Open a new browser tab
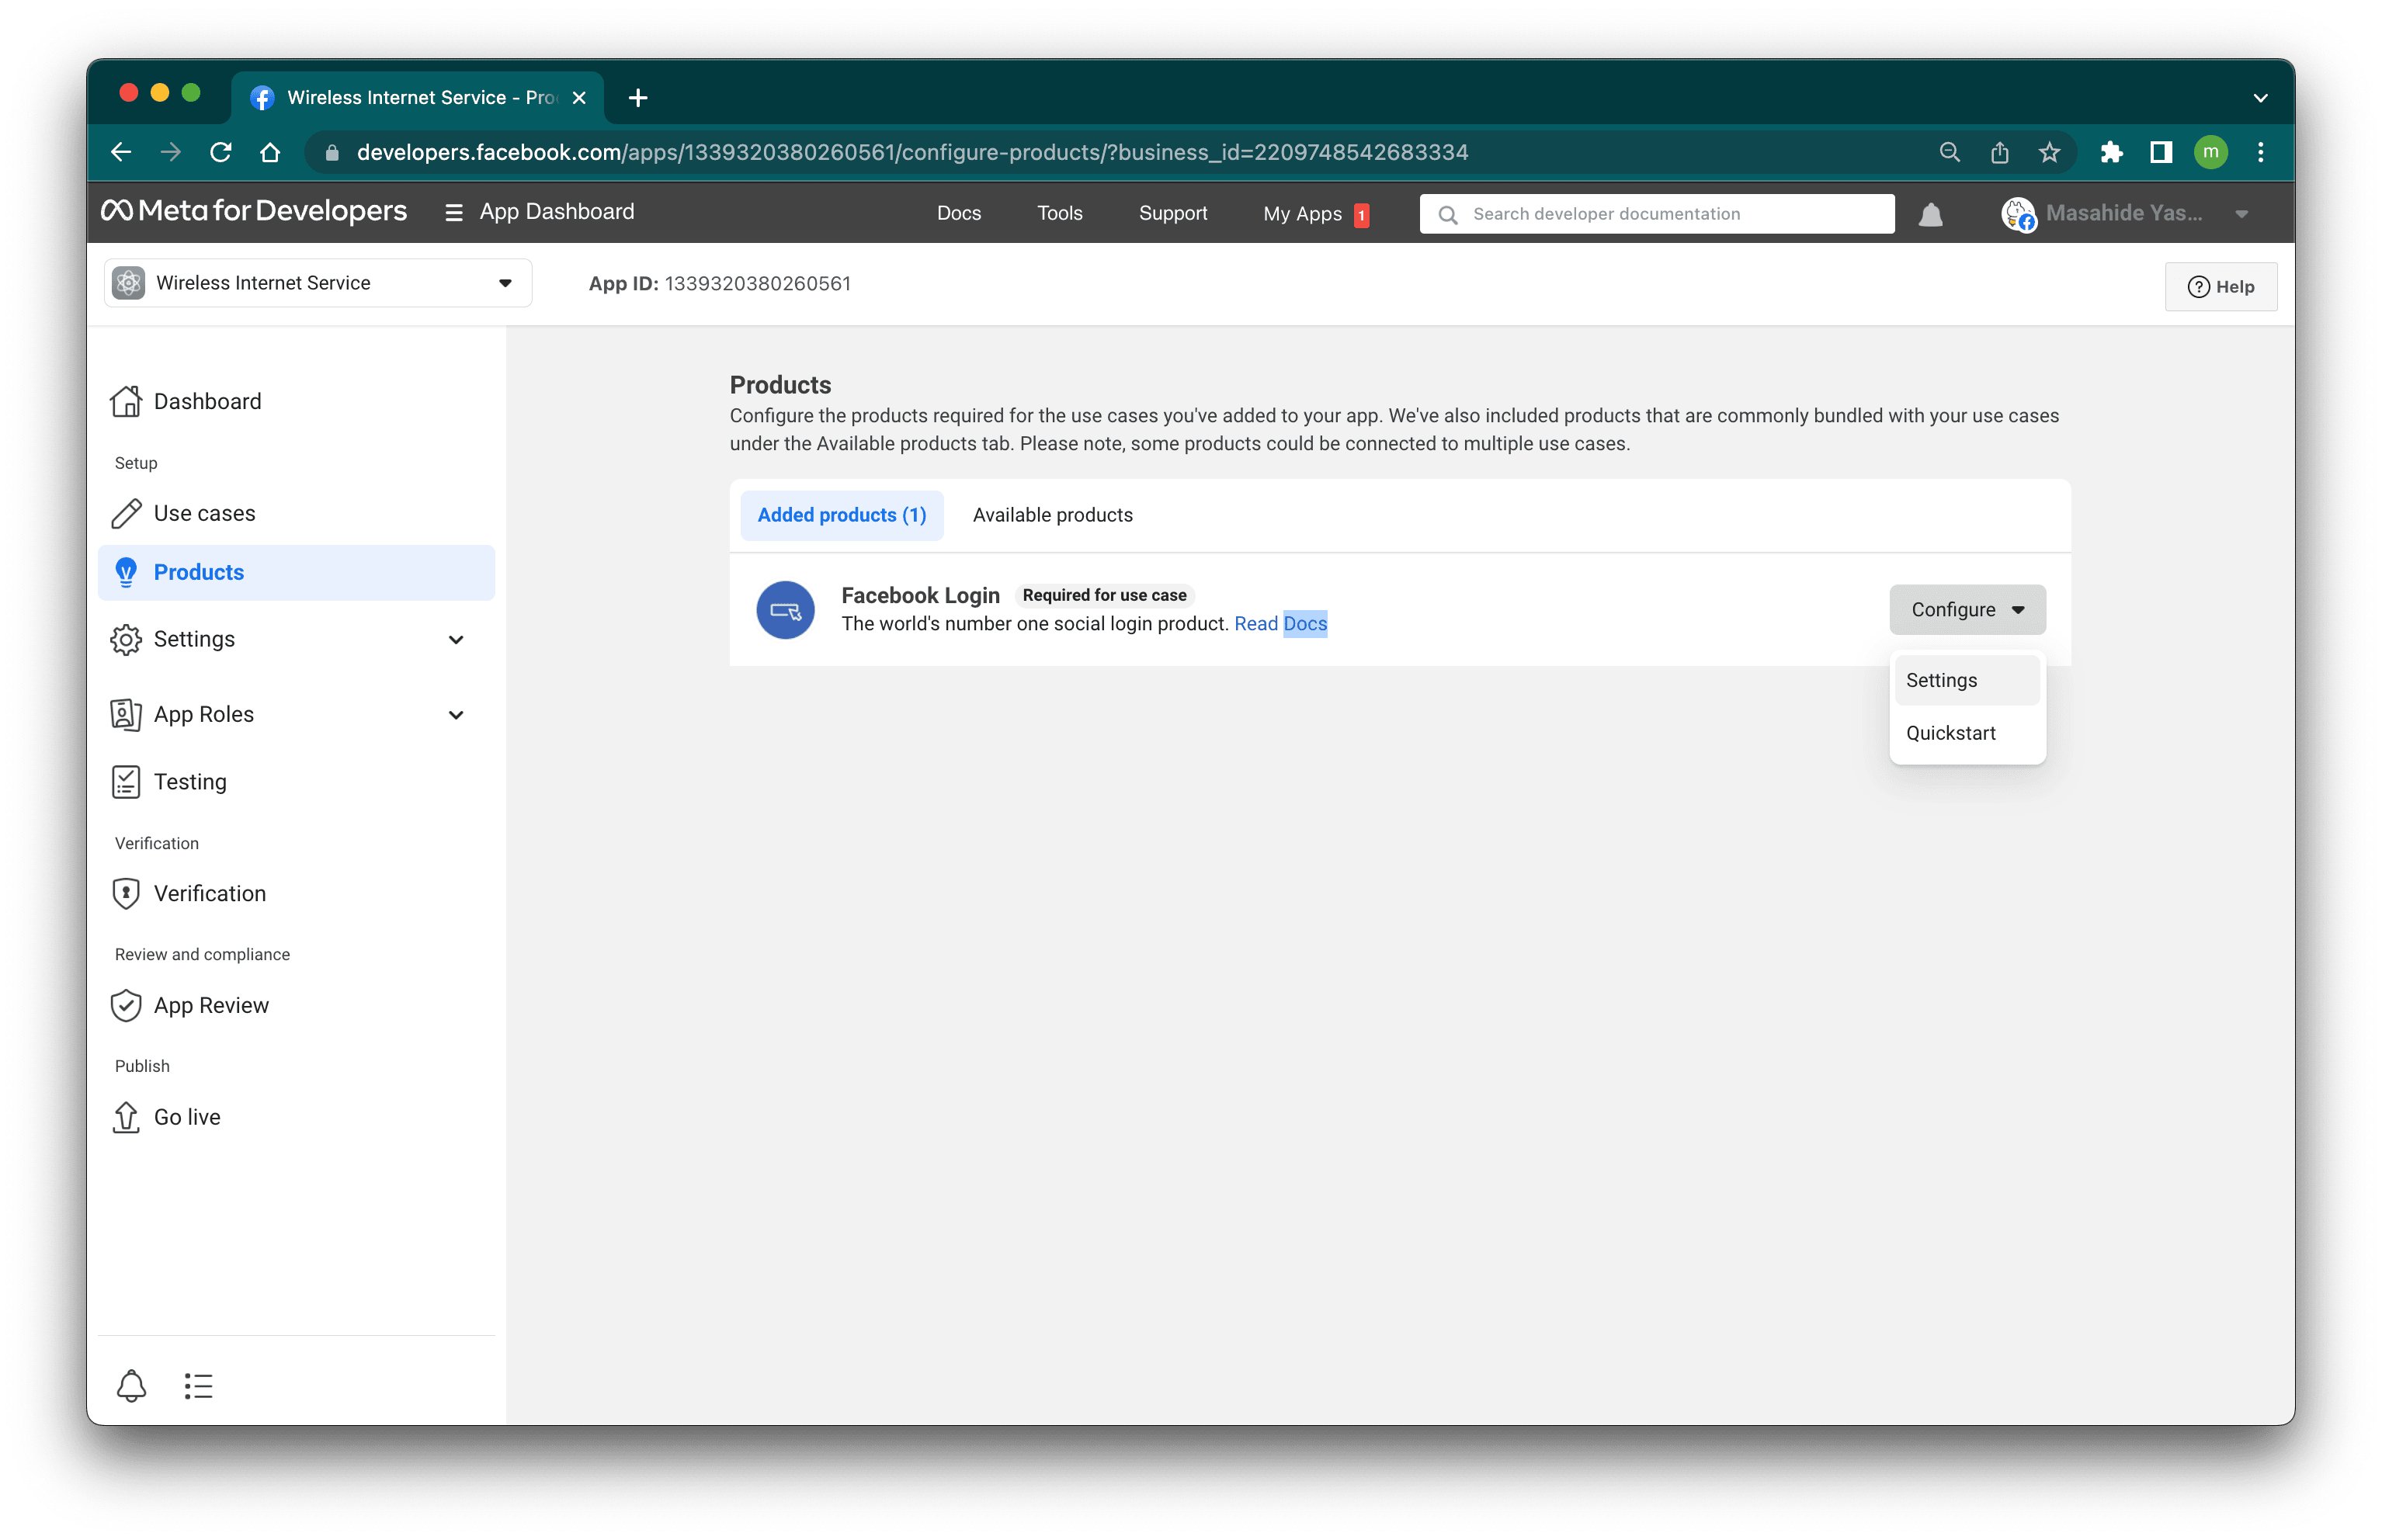 (637, 97)
